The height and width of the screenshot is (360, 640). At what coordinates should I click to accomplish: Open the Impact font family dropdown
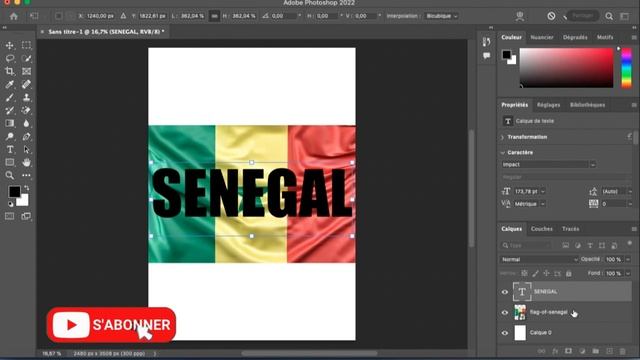click(593, 164)
